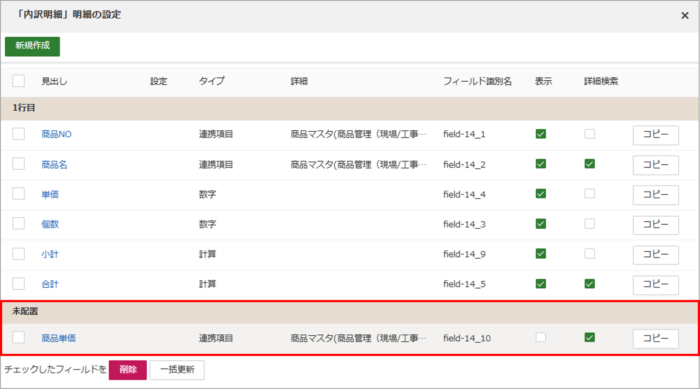
Task: Click the 1行目 section row
Action: [x=350, y=108]
